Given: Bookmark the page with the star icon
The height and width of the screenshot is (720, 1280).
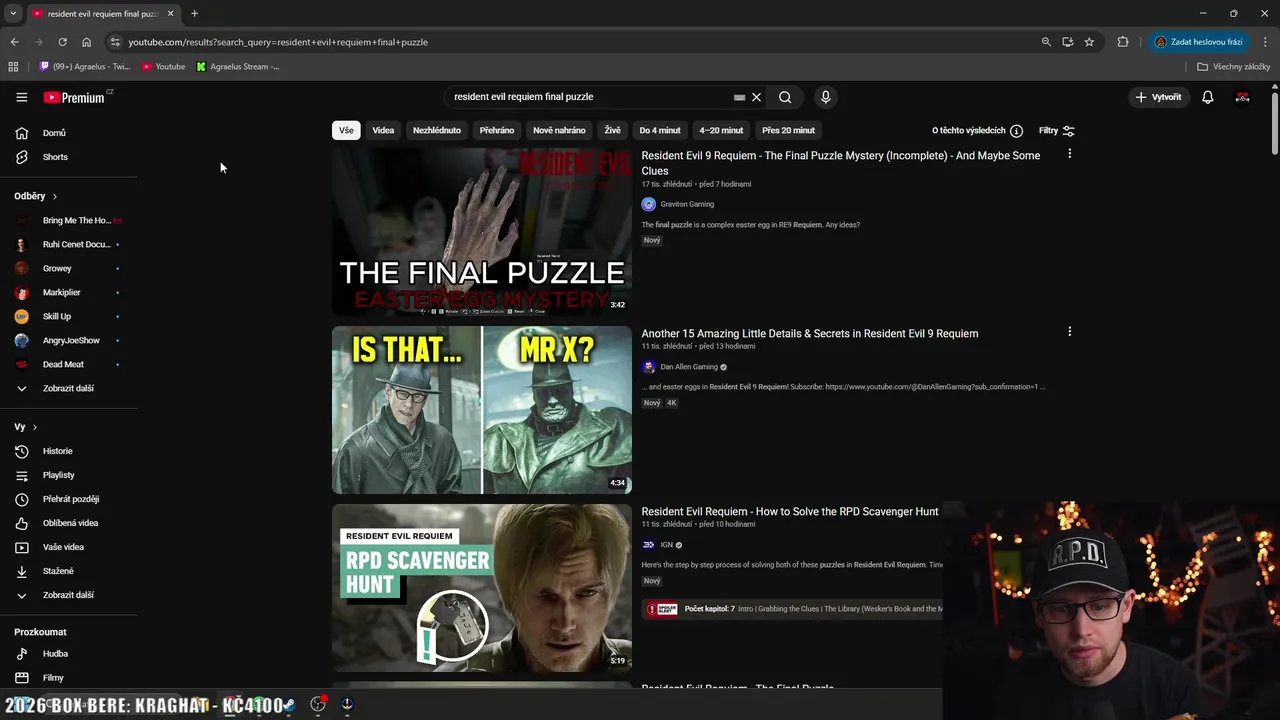Looking at the screenshot, I should pyautogui.click(x=1089, y=42).
